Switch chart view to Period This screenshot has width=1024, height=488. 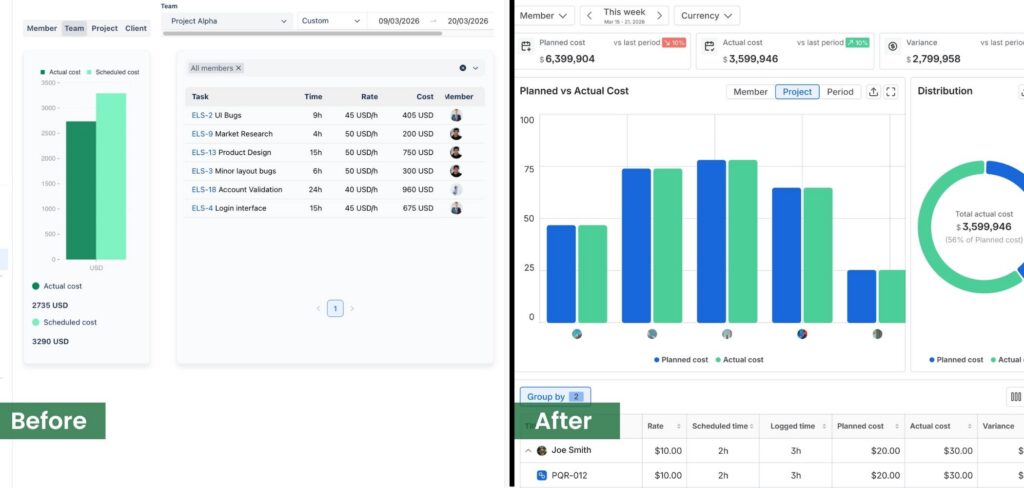(840, 92)
